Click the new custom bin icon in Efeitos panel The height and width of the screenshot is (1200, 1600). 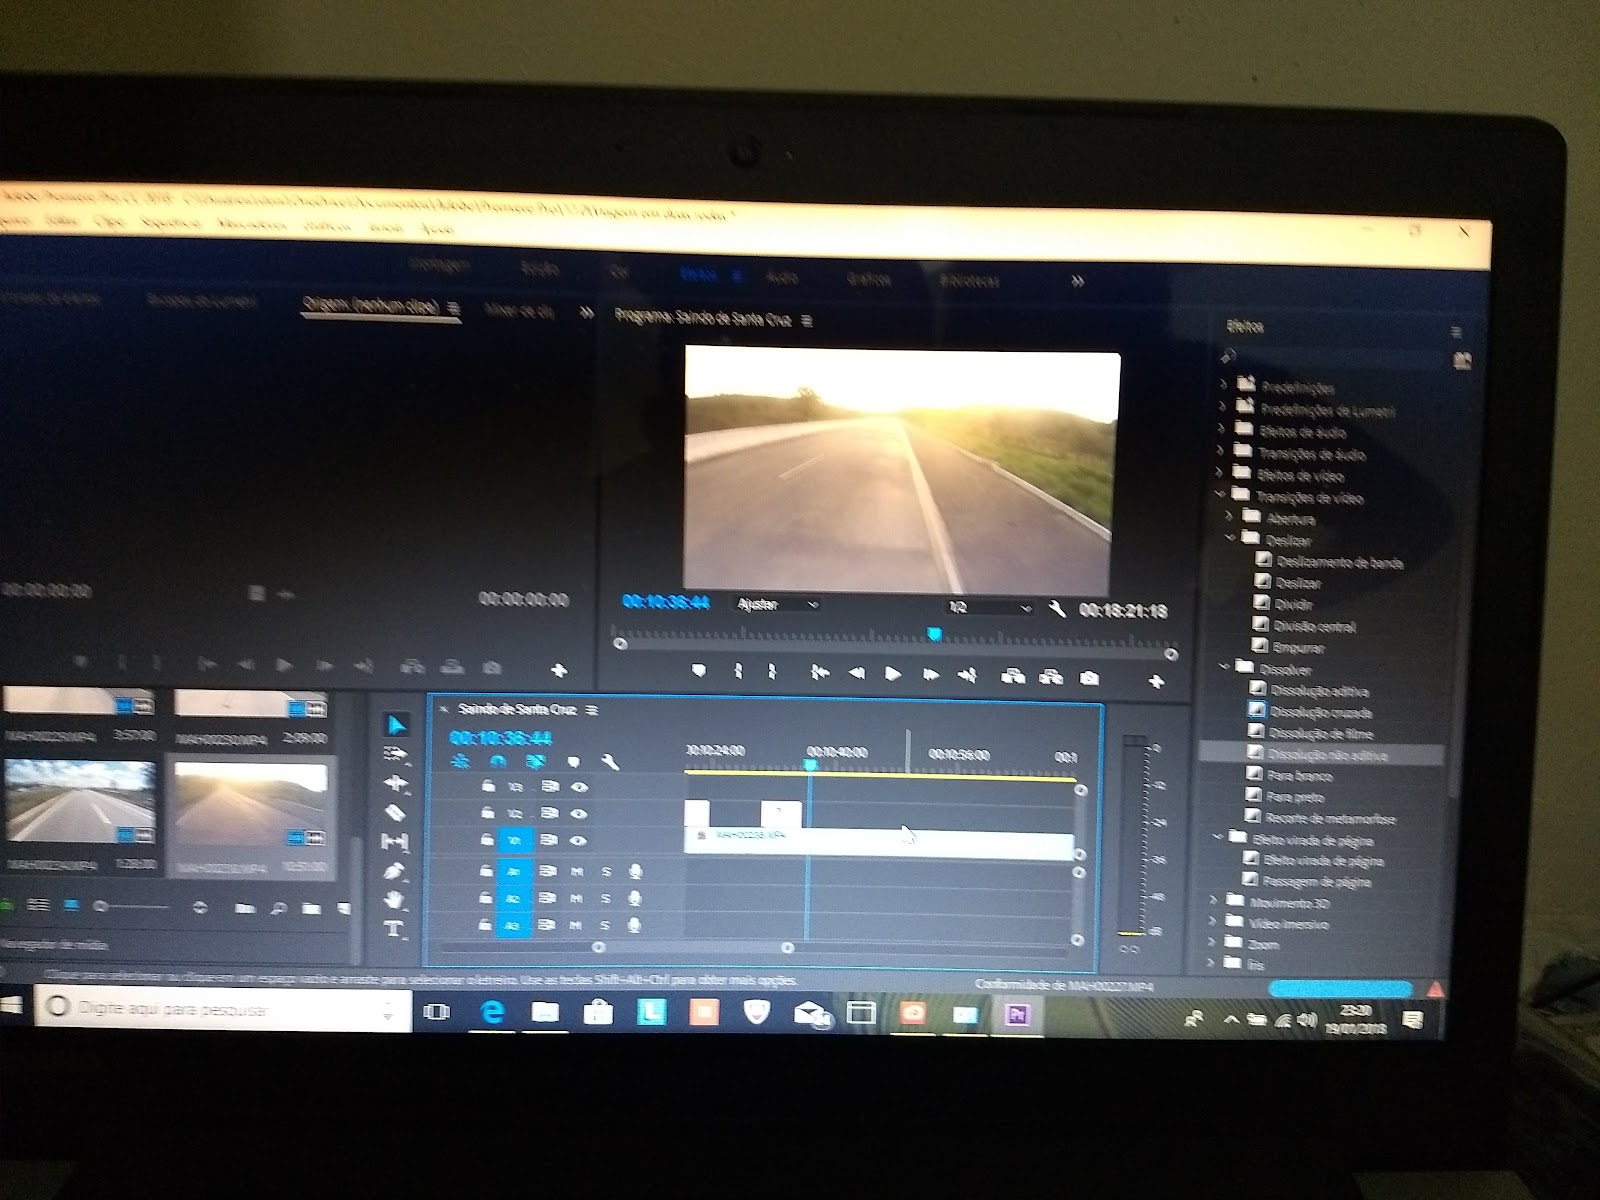pos(1463,360)
